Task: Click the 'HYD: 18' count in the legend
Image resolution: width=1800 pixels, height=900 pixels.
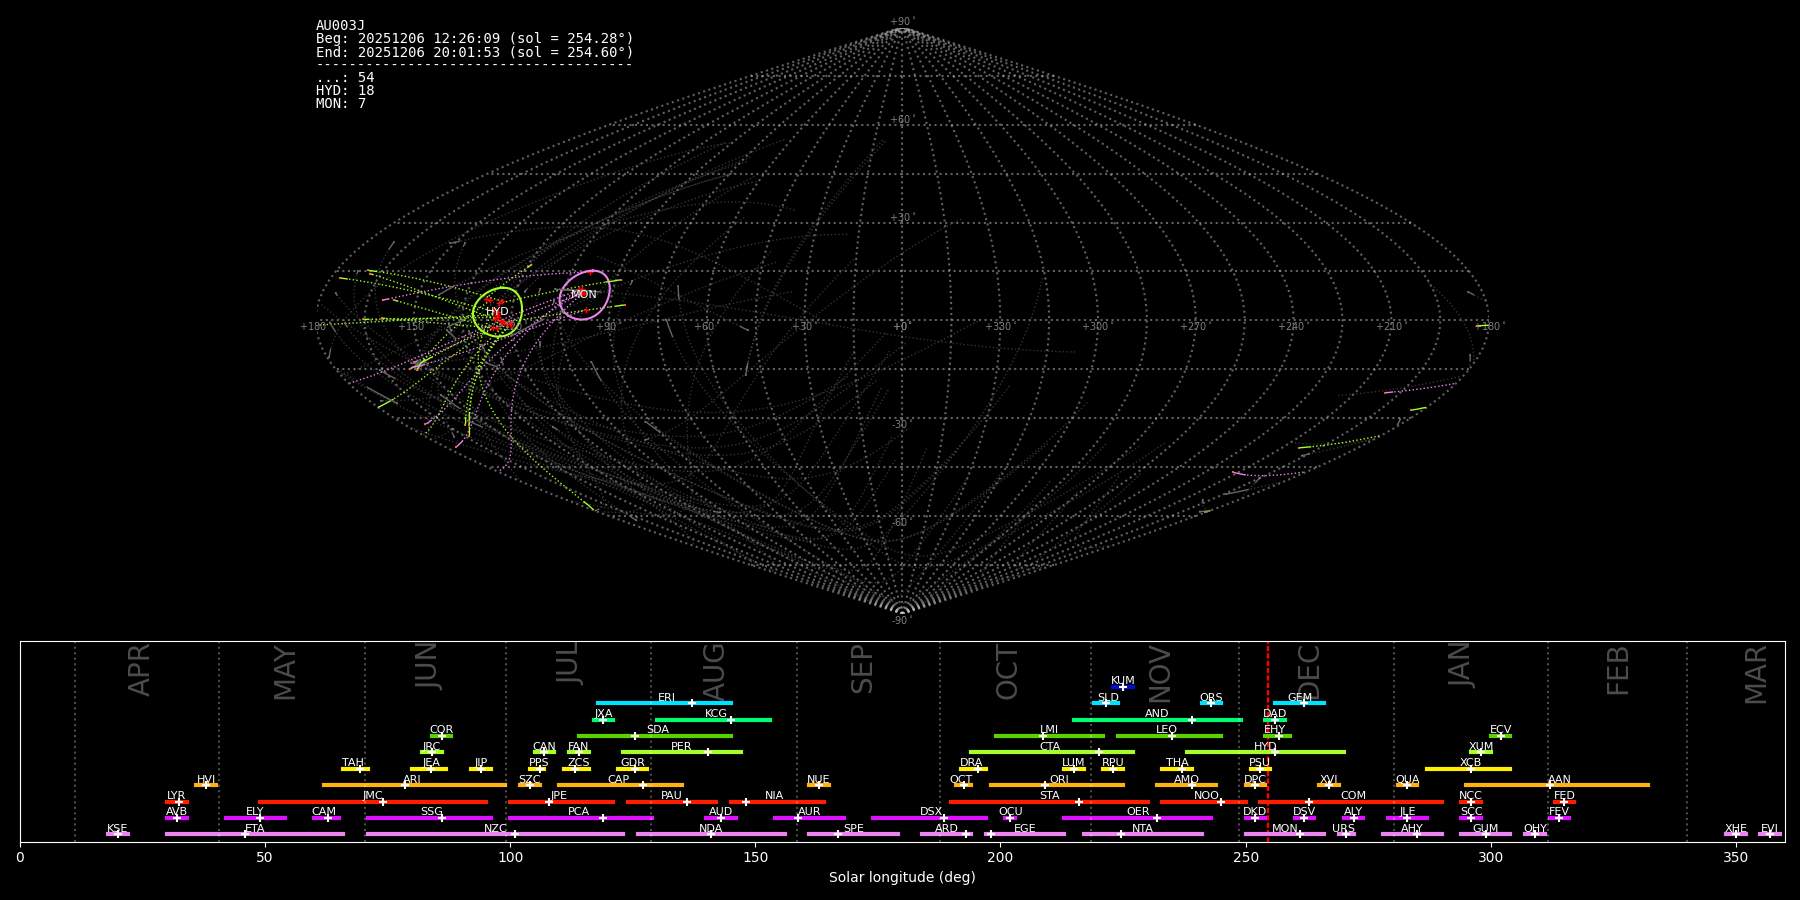Action: pyautogui.click(x=345, y=91)
